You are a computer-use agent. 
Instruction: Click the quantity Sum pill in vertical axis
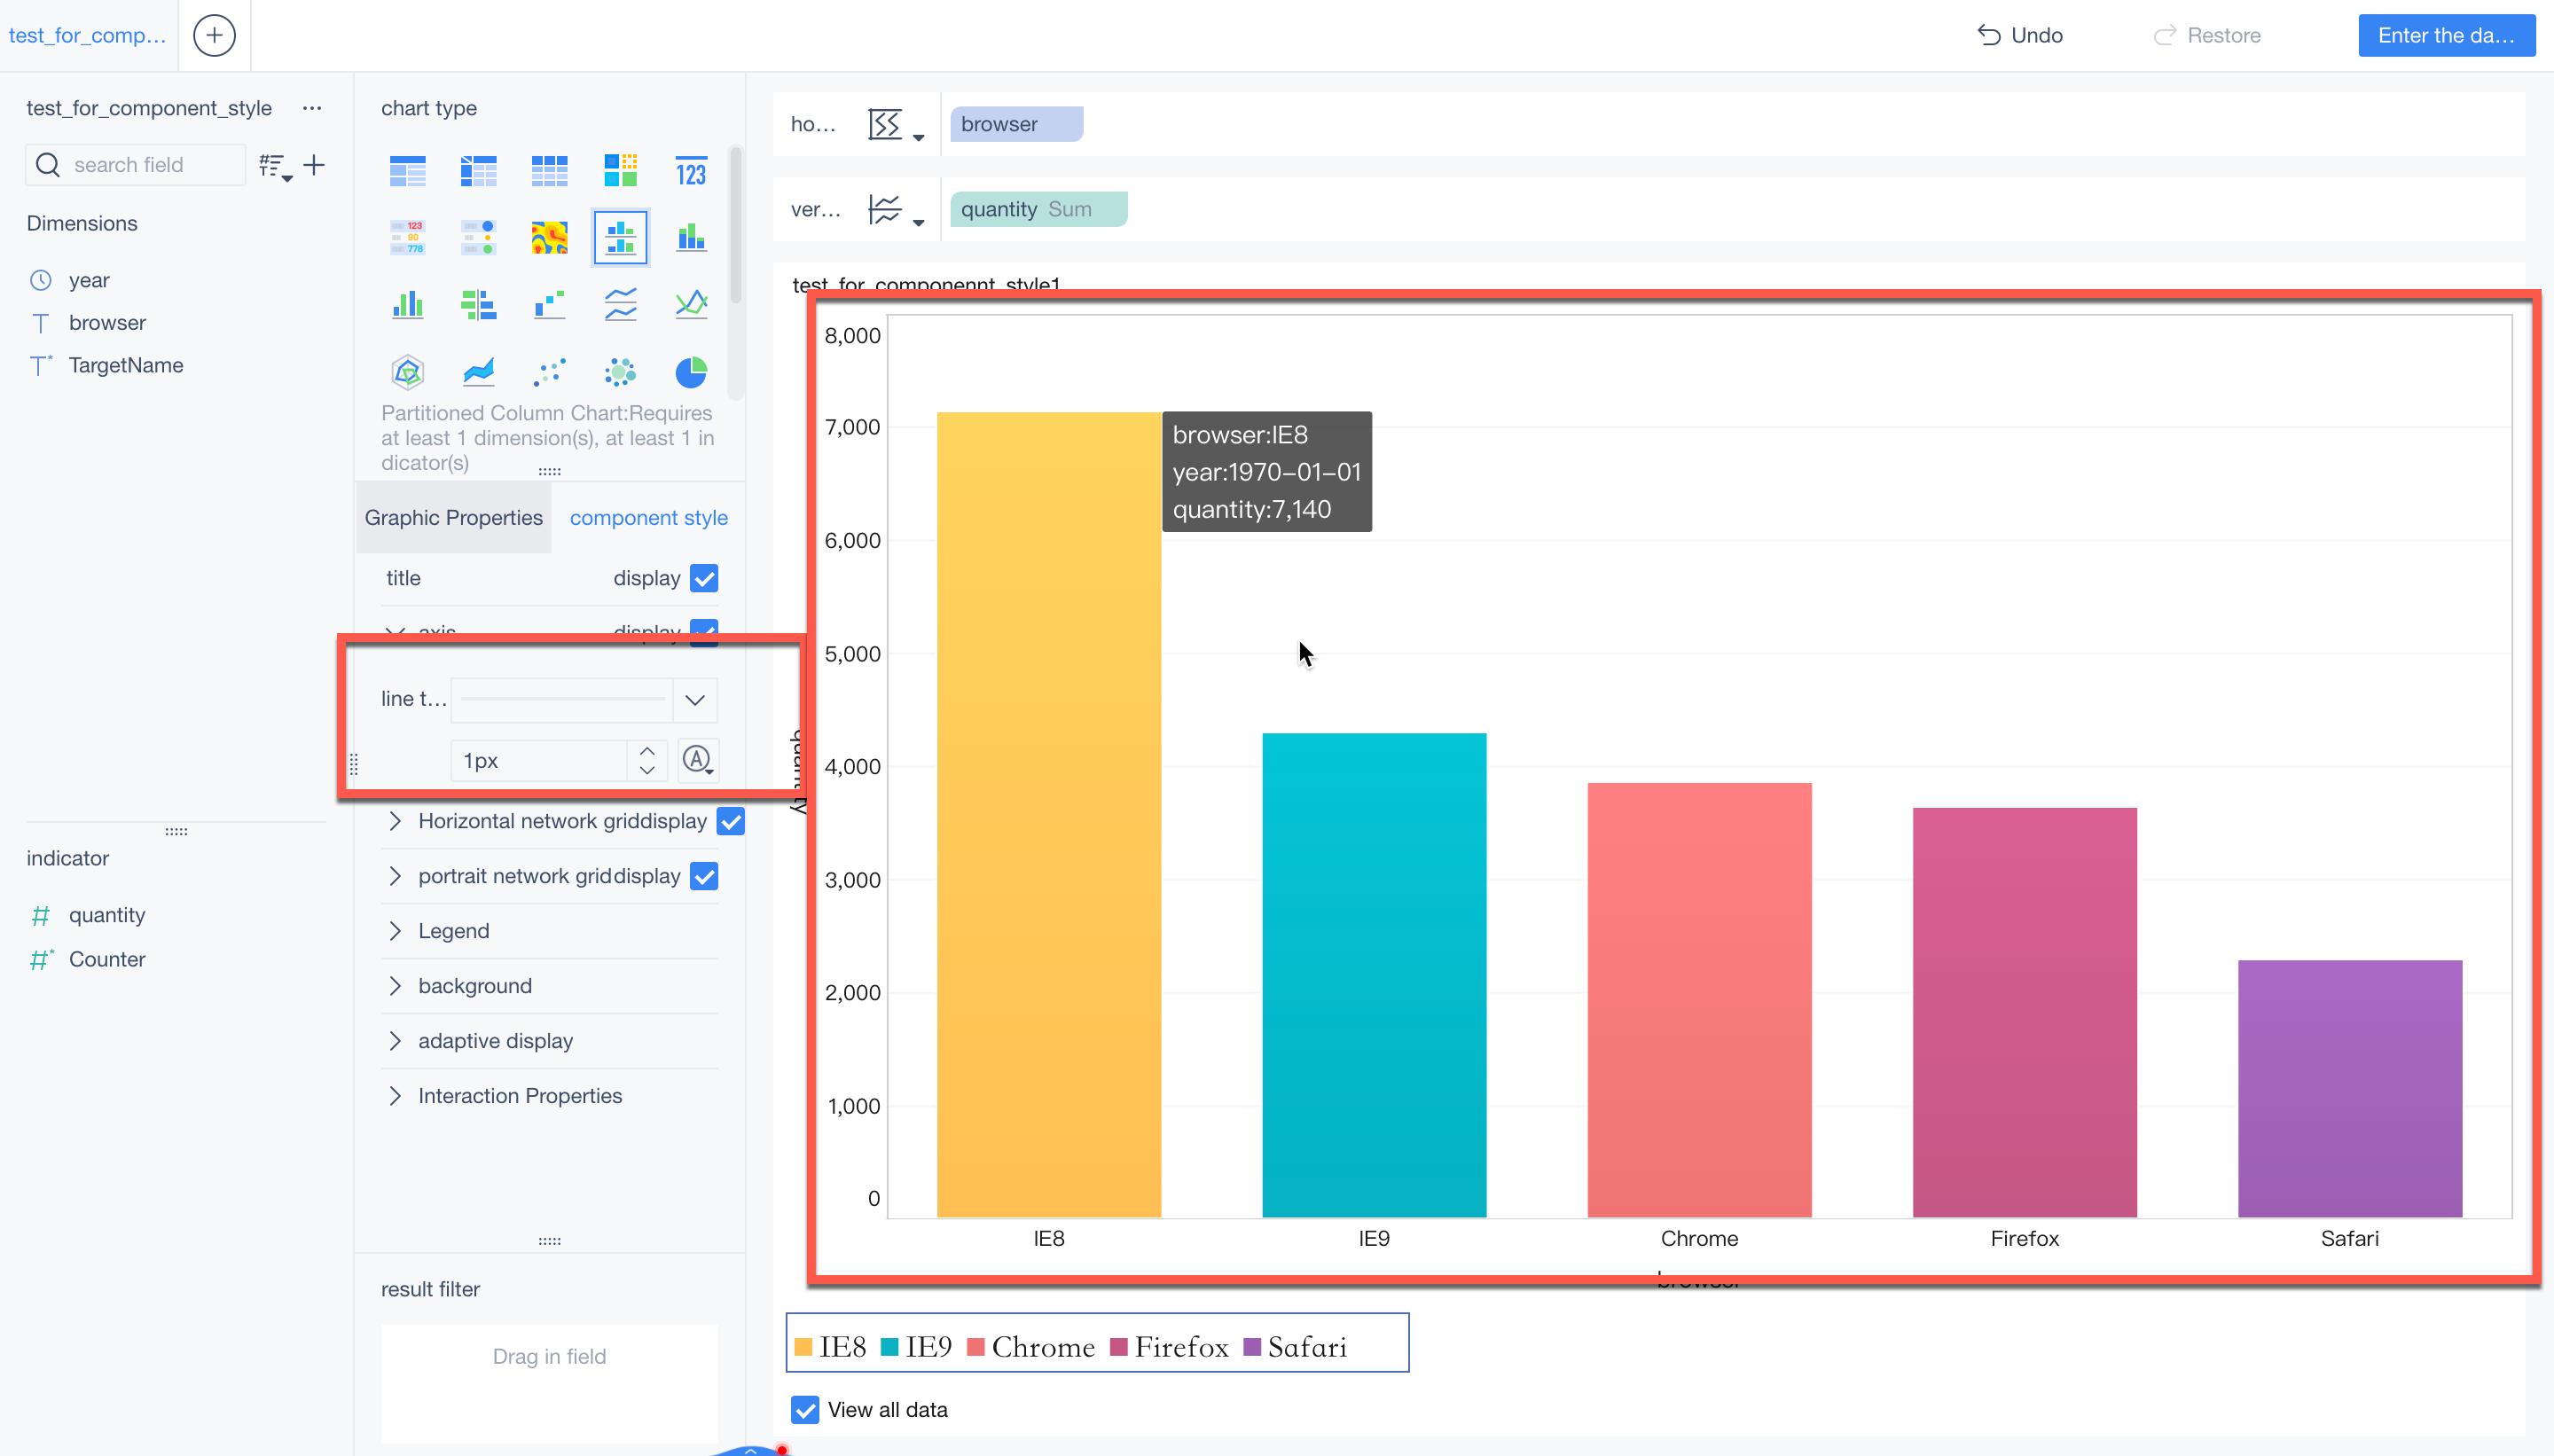1038,209
